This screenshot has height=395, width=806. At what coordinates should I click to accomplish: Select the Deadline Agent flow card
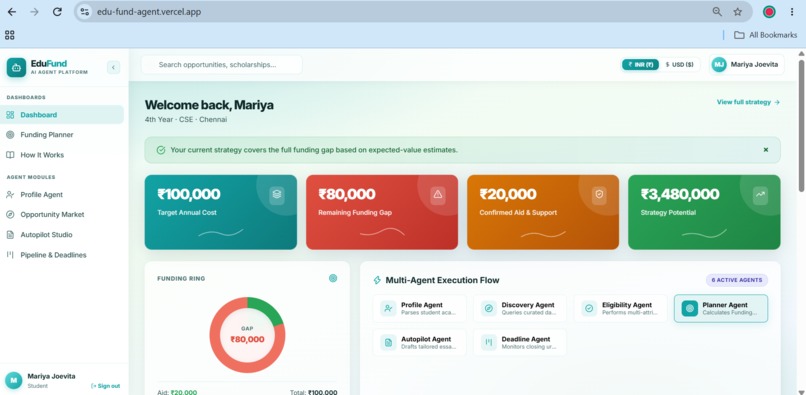[x=520, y=343]
